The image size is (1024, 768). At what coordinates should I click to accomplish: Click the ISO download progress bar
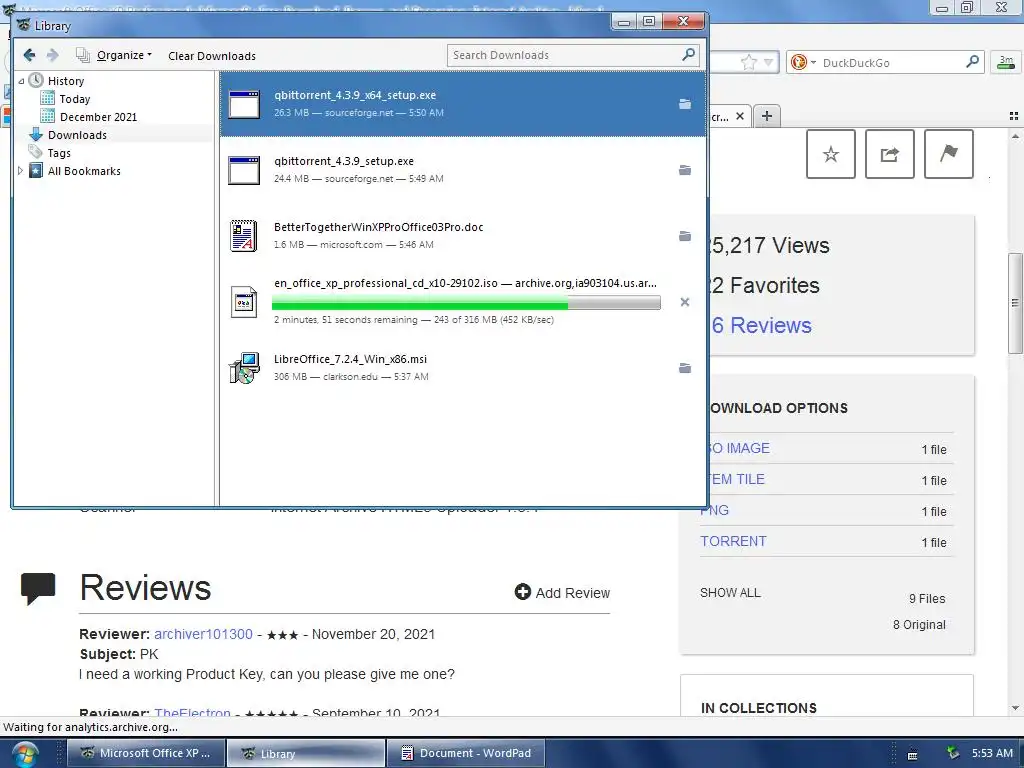(466, 302)
